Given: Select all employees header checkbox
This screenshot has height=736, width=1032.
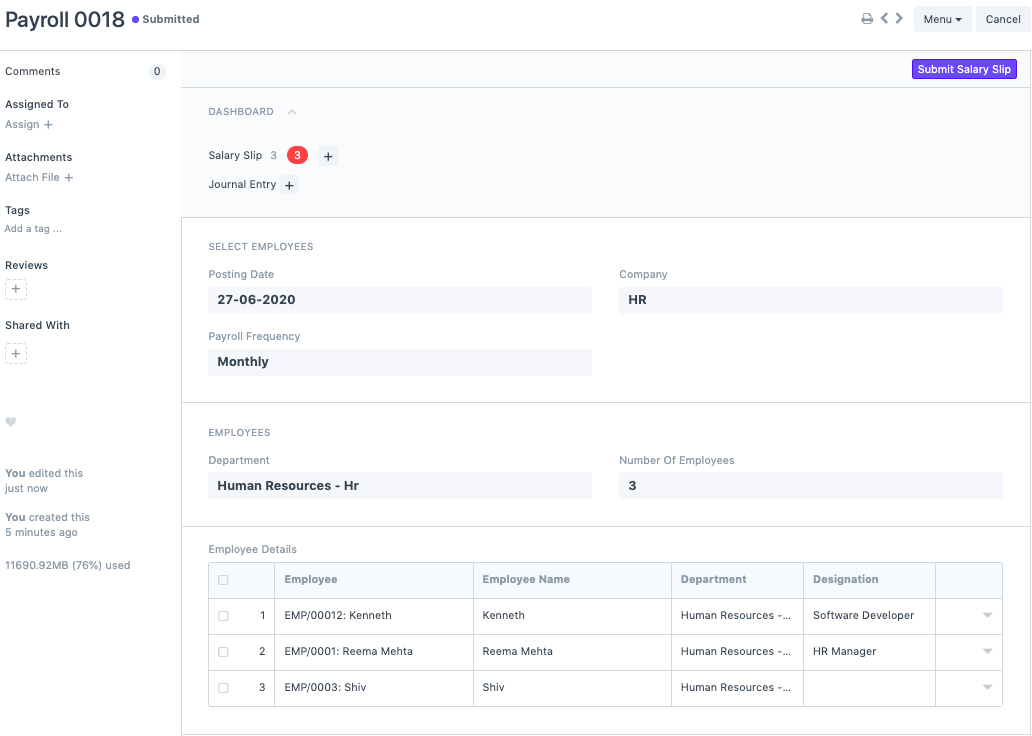Looking at the screenshot, I should click(x=223, y=580).
